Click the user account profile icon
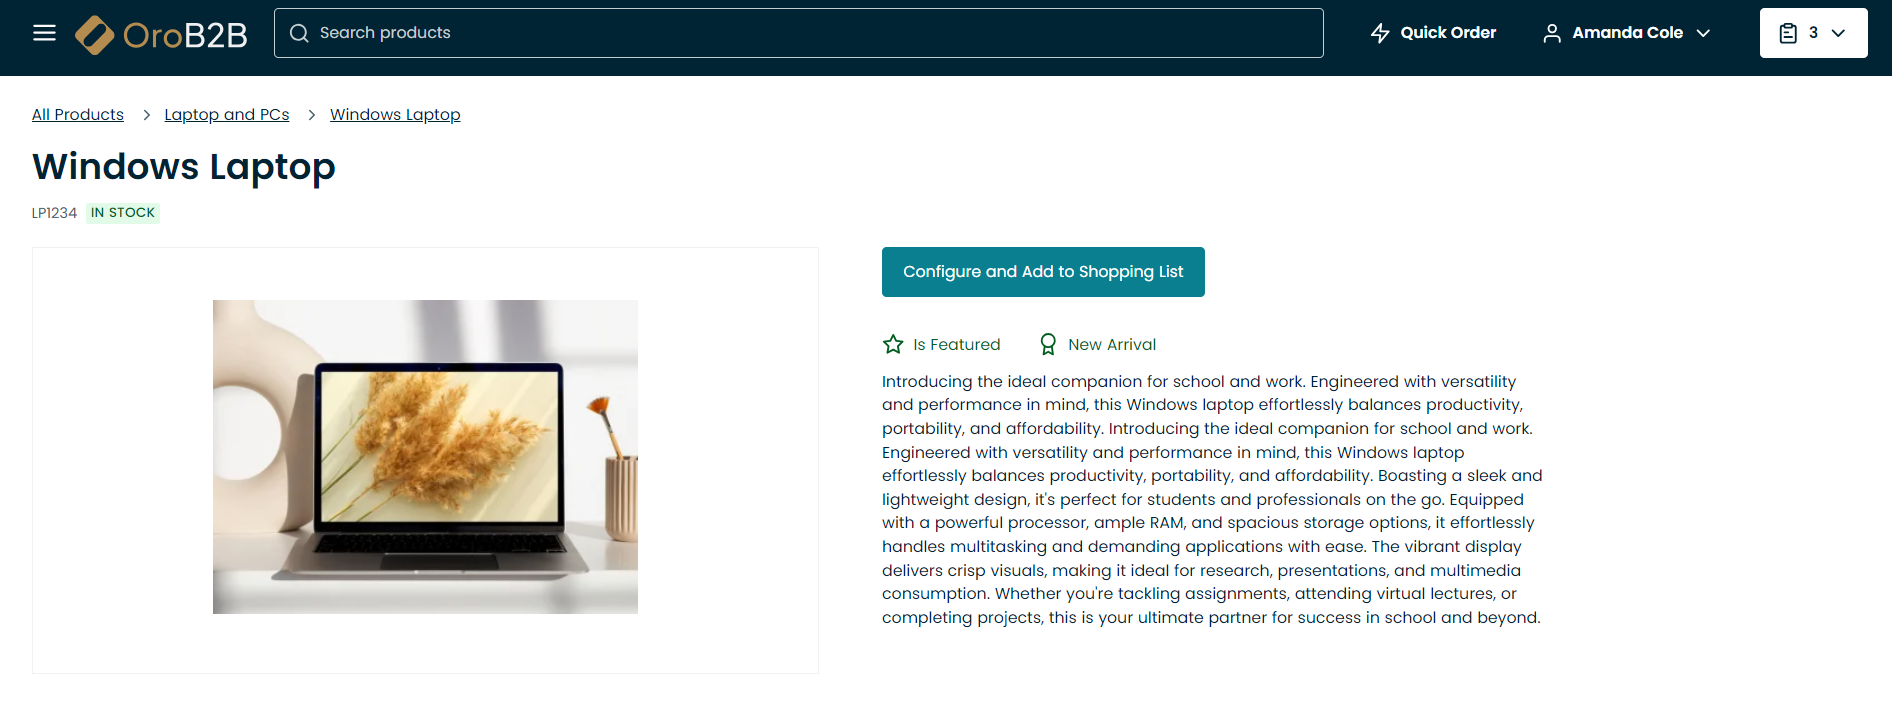Image resolution: width=1892 pixels, height=701 pixels. (1551, 33)
